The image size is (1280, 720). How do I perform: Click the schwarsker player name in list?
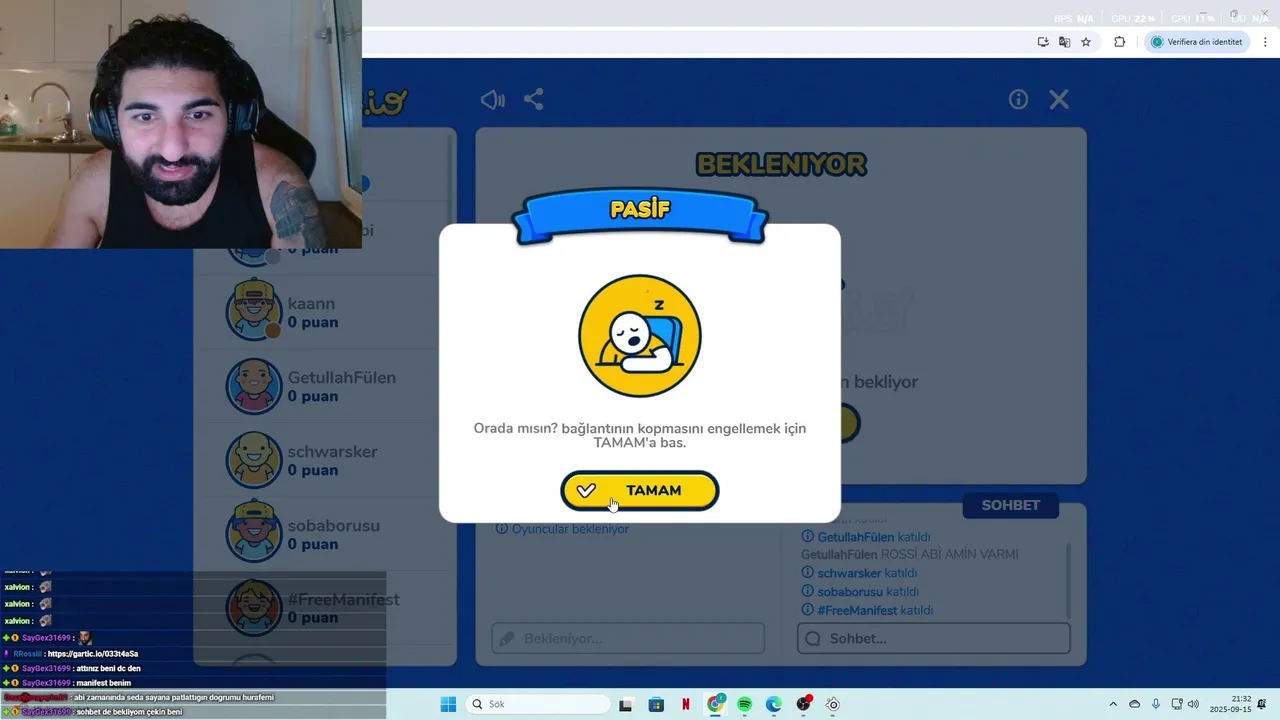333,452
